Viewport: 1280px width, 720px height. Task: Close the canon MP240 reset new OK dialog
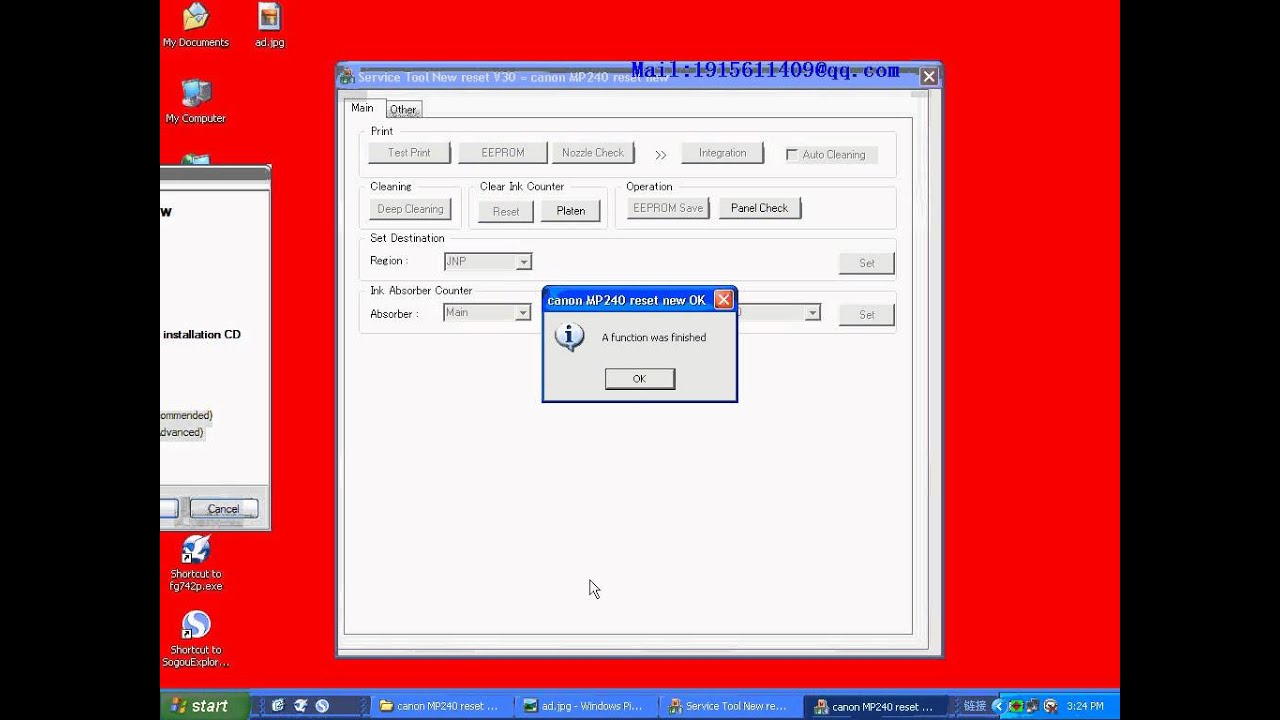[723, 300]
